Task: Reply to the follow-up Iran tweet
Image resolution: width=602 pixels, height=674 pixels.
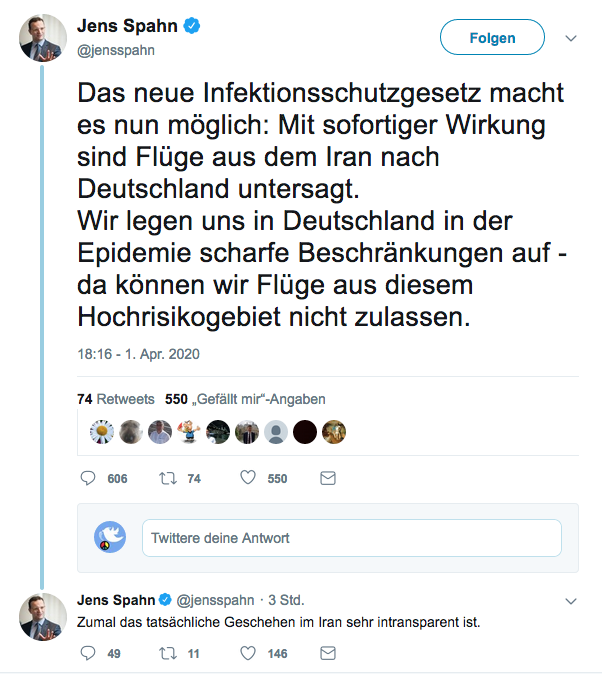Action: pos(89,653)
